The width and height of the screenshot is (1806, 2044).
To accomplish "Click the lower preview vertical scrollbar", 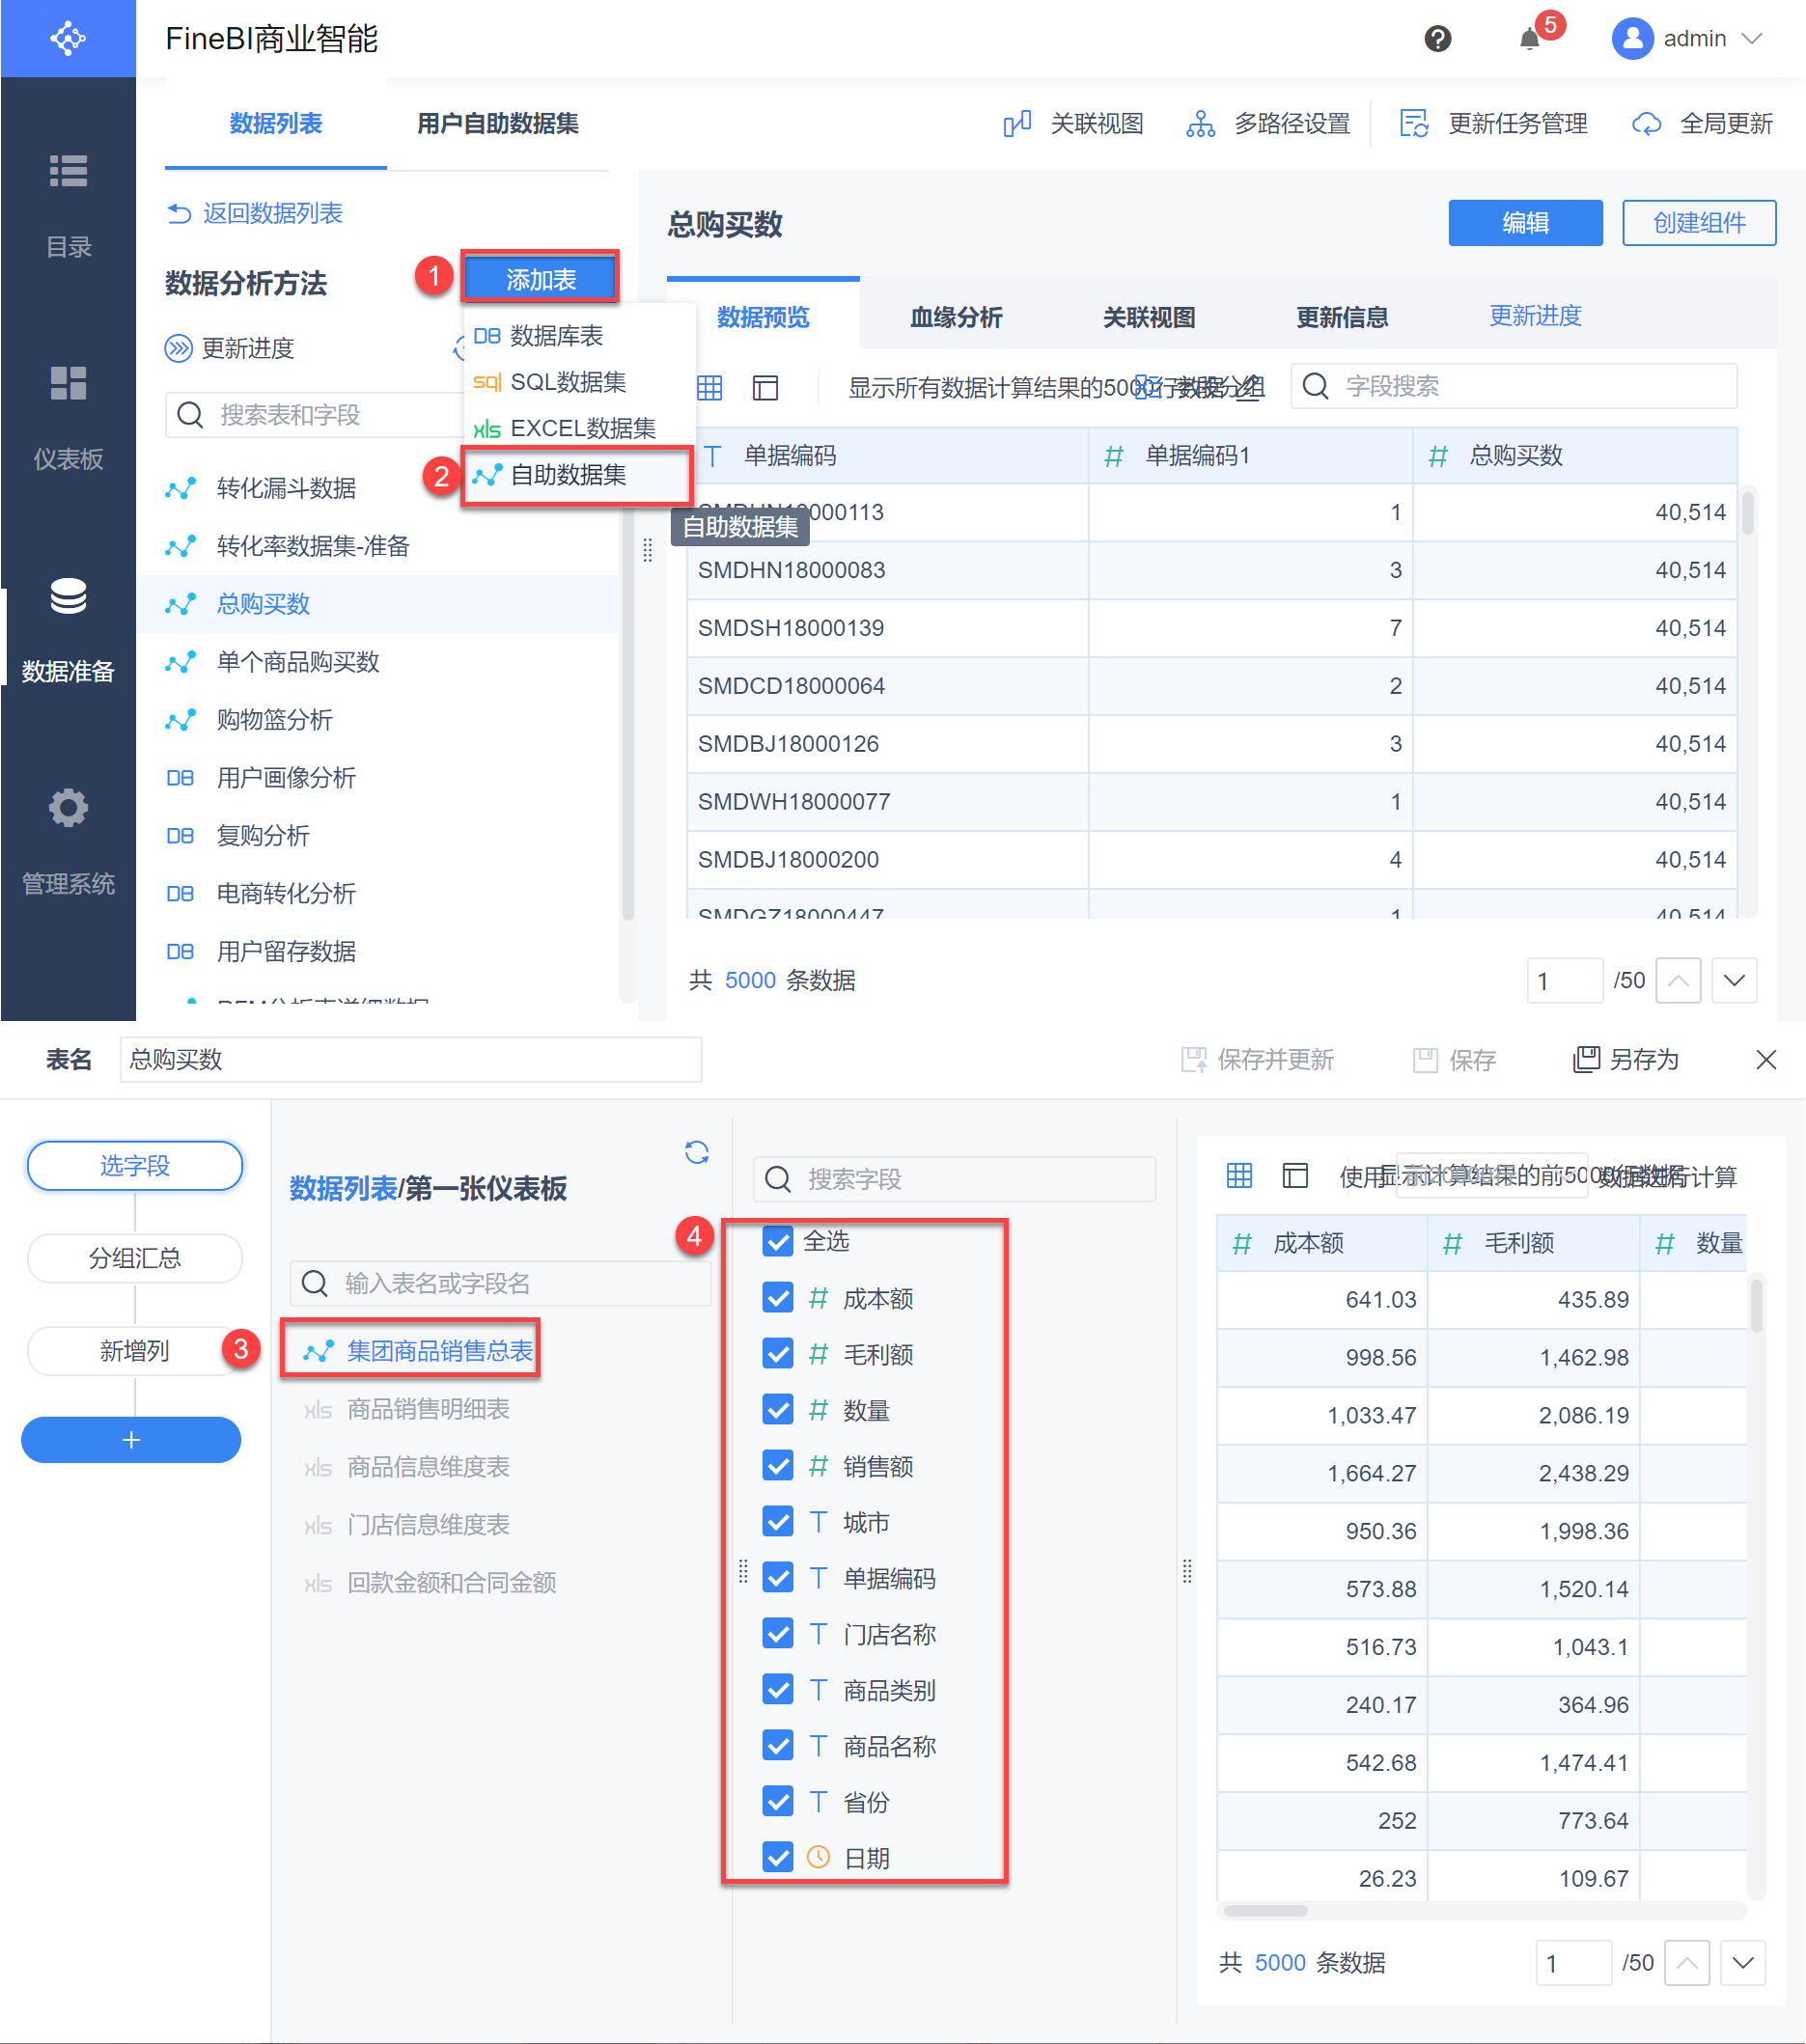I will (x=1756, y=1306).
